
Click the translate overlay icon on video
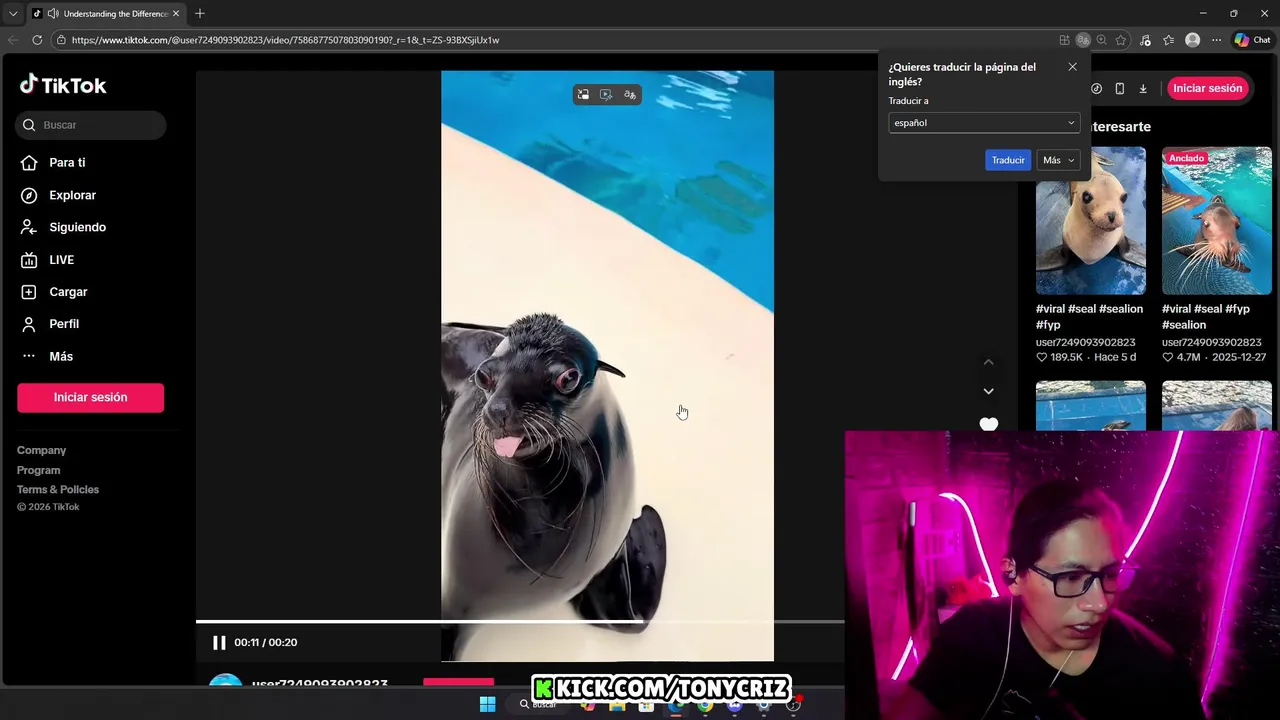(629, 94)
